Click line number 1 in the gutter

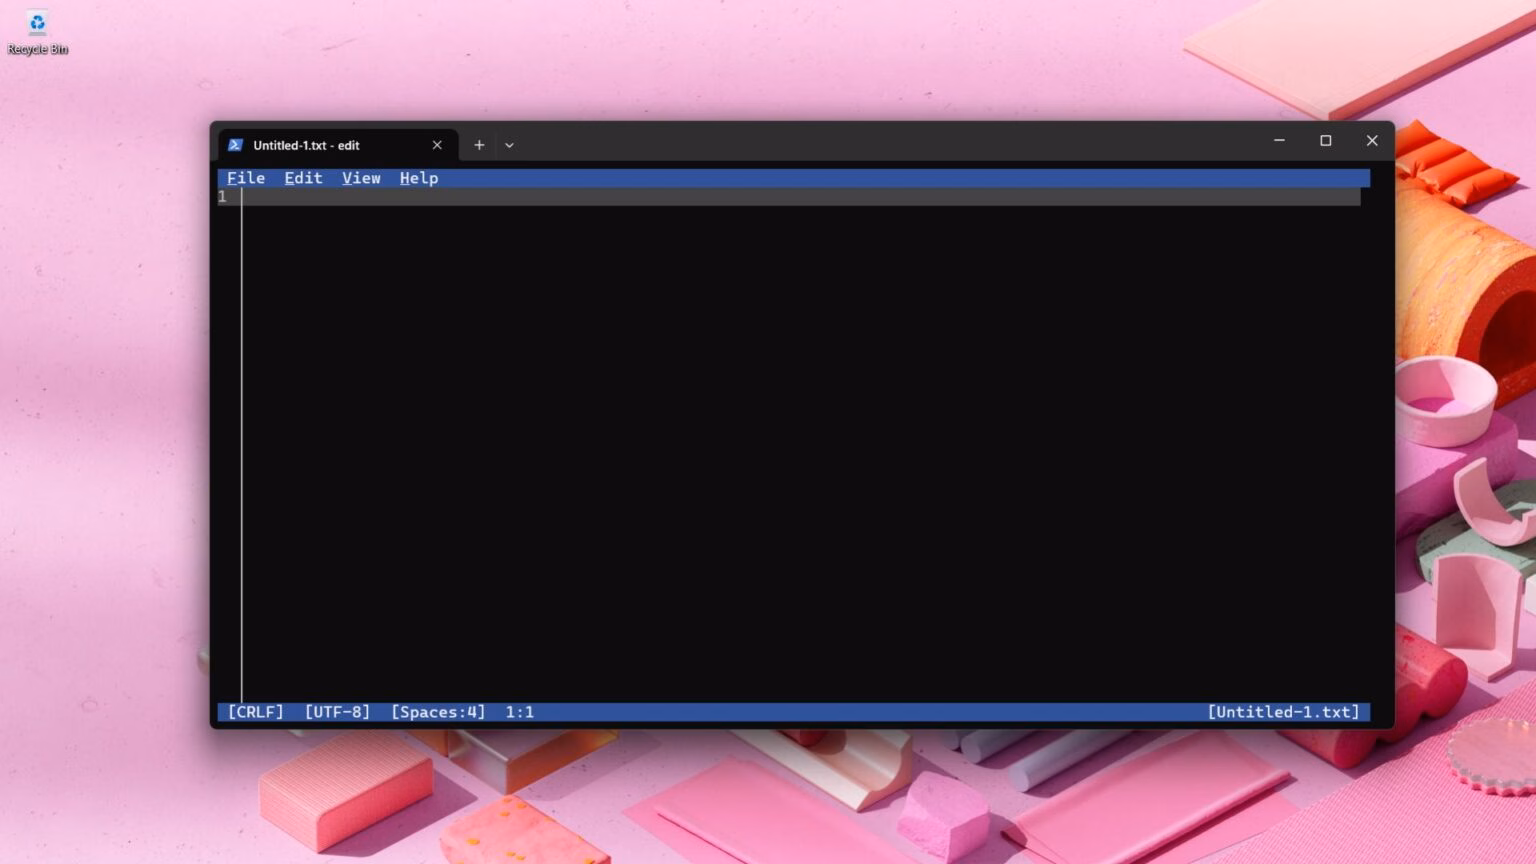pos(223,197)
